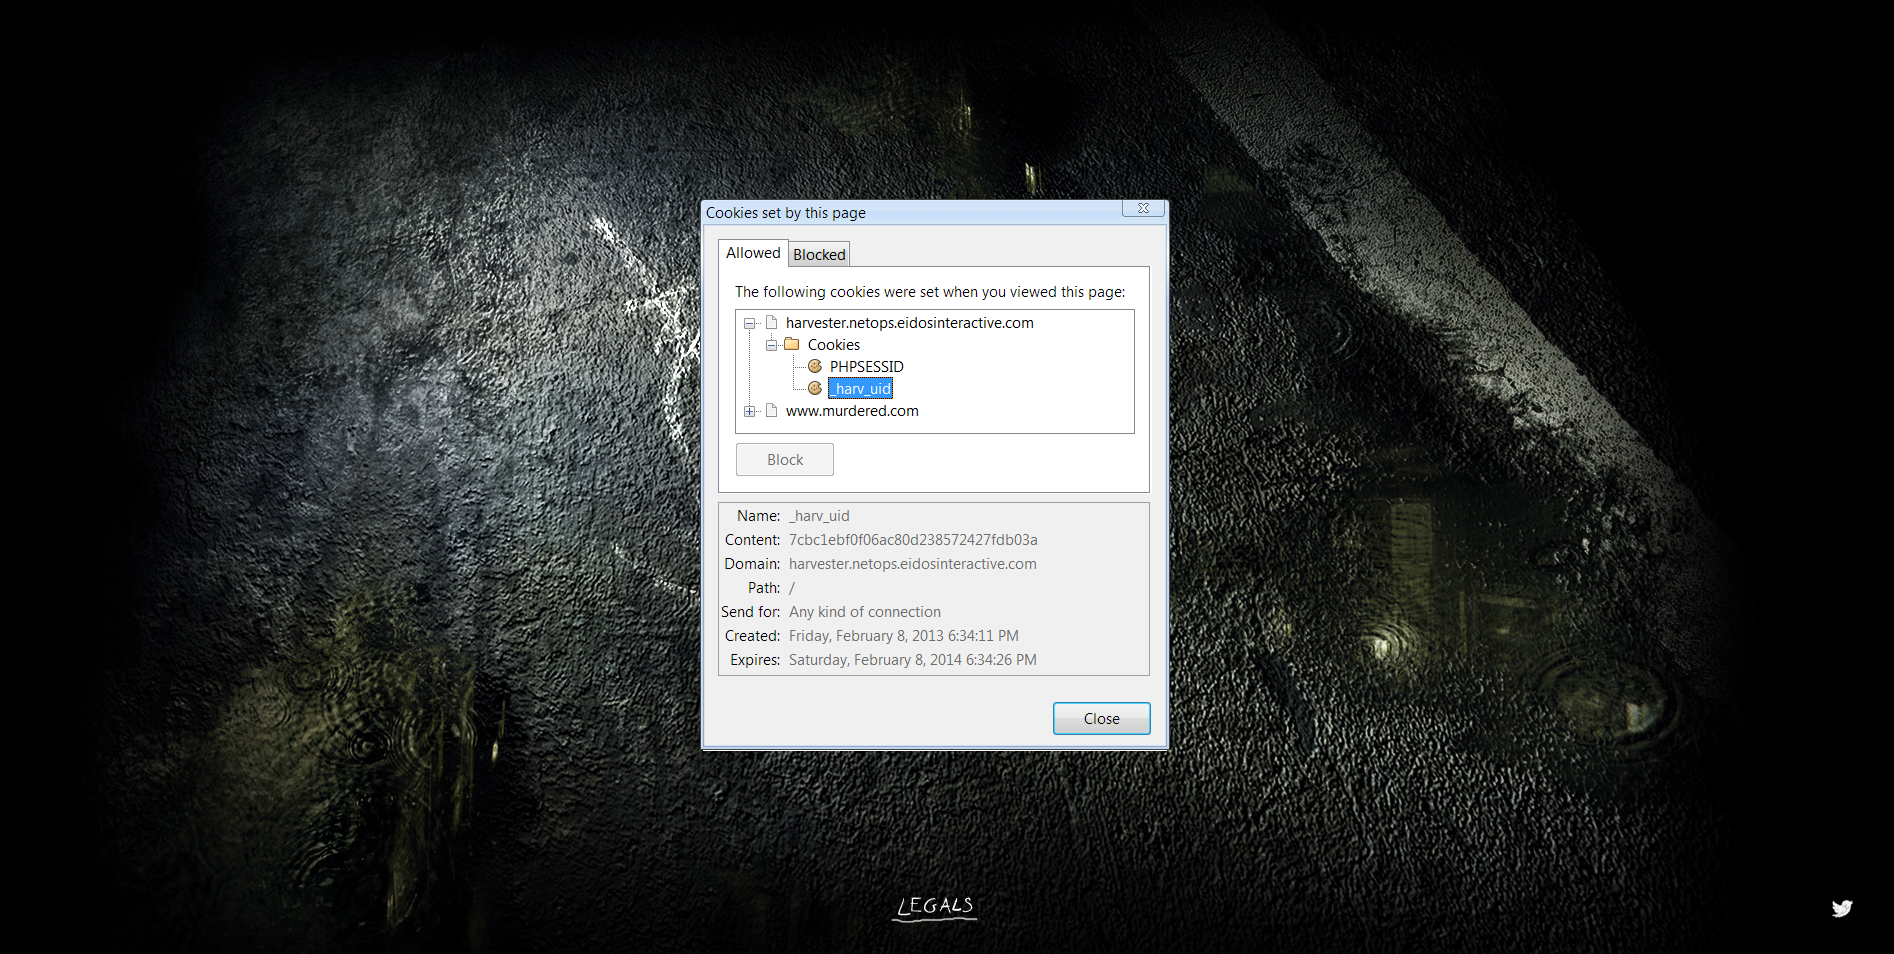Click the yellow Cookies folder icon
This screenshot has width=1894, height=954.
point(792,345)
